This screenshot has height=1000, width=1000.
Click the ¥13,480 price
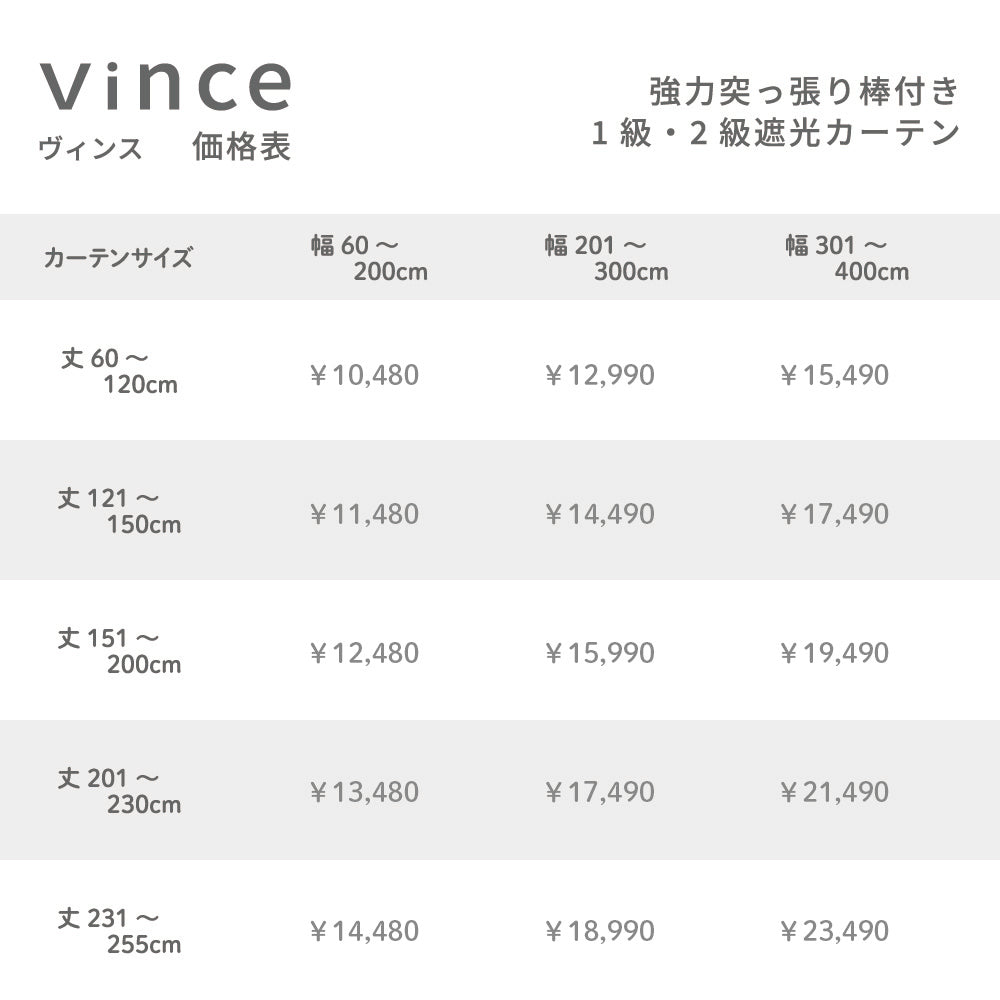pyautogui.click(x=364, y=792)
